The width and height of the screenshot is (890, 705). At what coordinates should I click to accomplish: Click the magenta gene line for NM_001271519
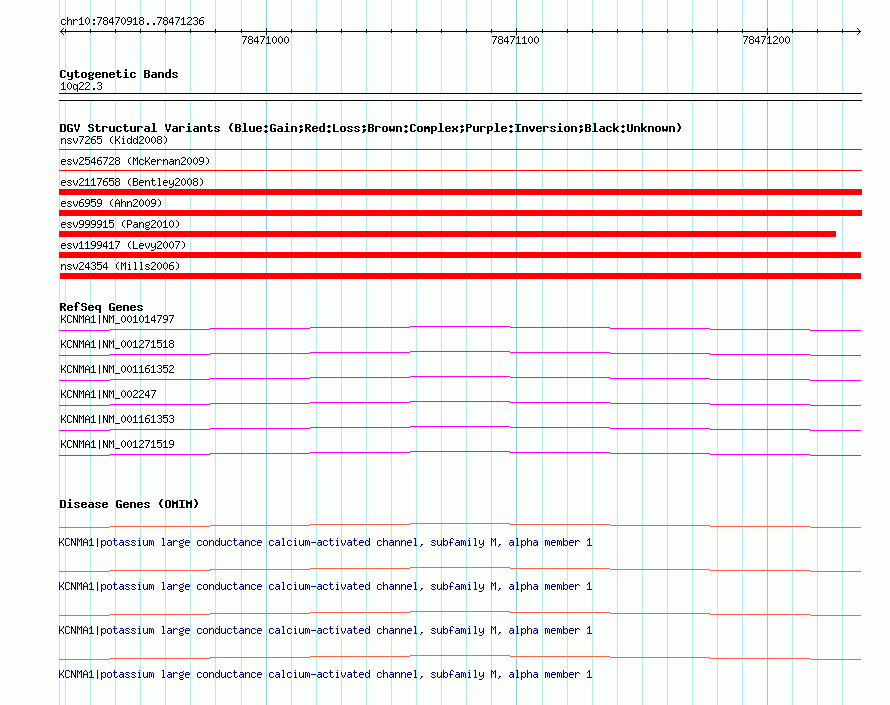(460, 452)
